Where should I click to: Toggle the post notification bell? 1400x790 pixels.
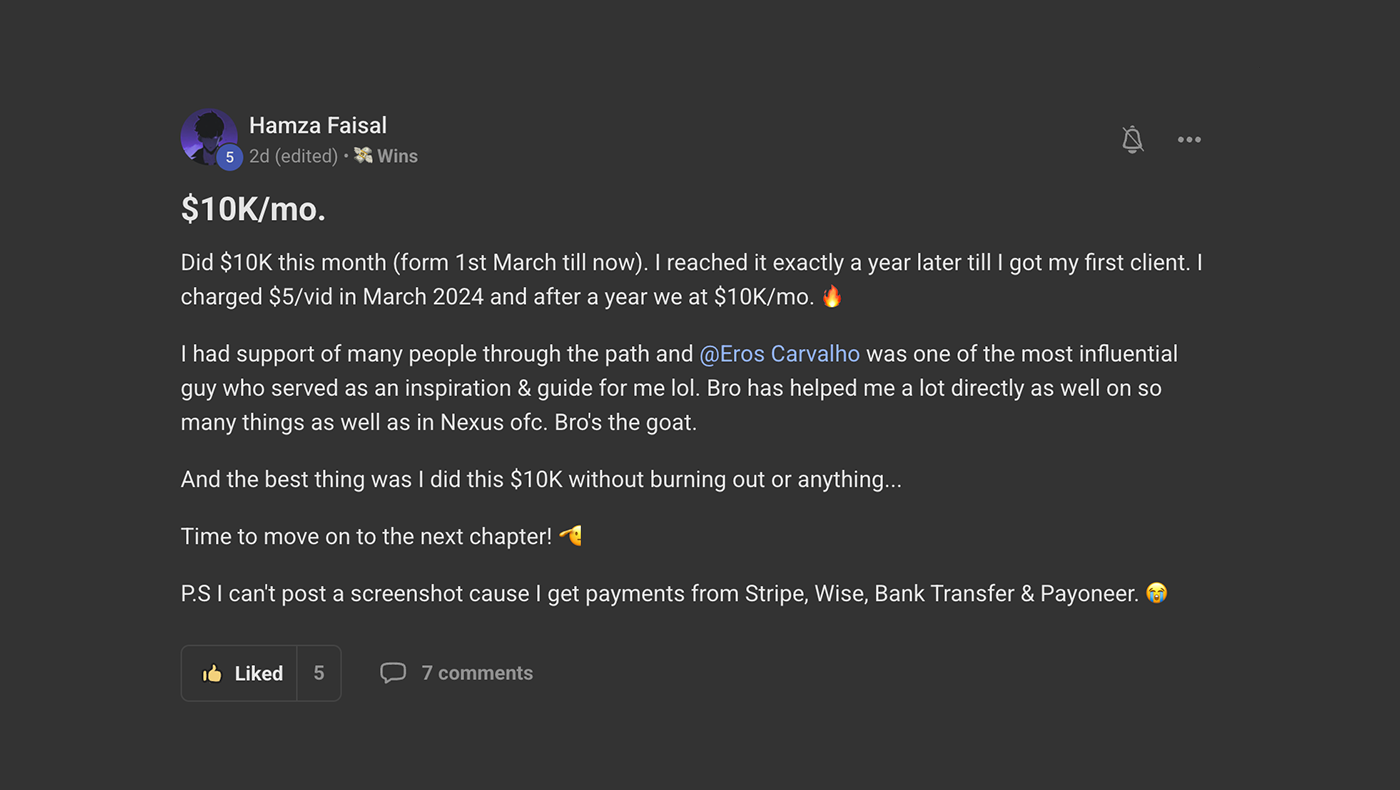1132,139
